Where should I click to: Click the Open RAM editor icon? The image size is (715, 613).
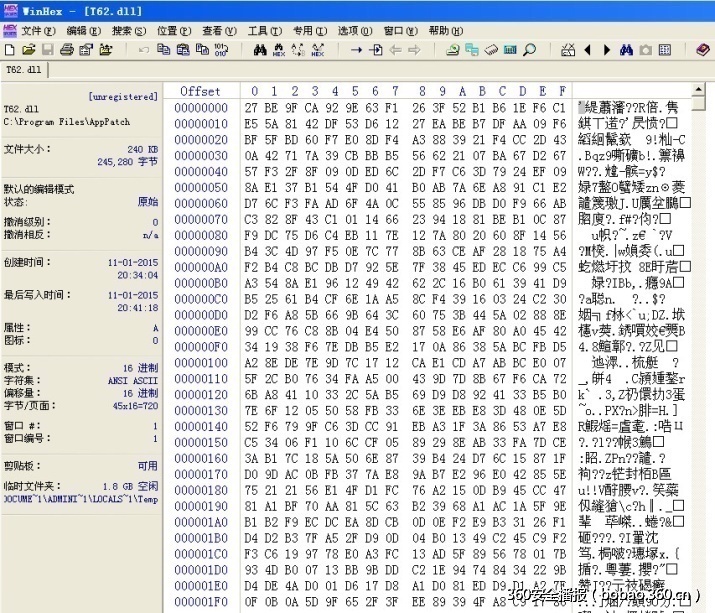pos(491,49)
